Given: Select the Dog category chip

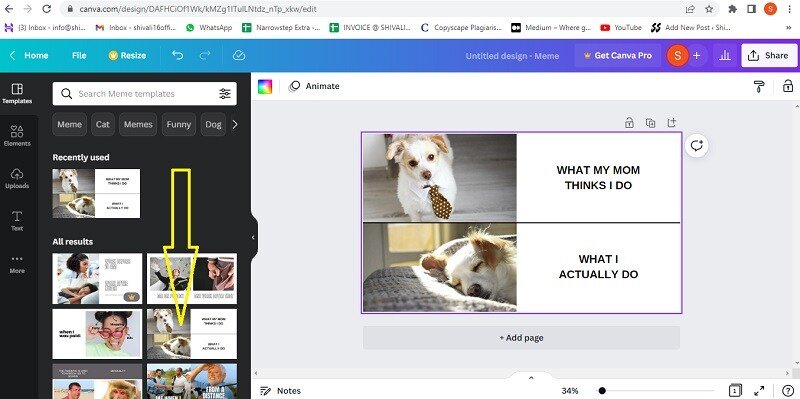Looking at the screenshot, I should 213,124.
